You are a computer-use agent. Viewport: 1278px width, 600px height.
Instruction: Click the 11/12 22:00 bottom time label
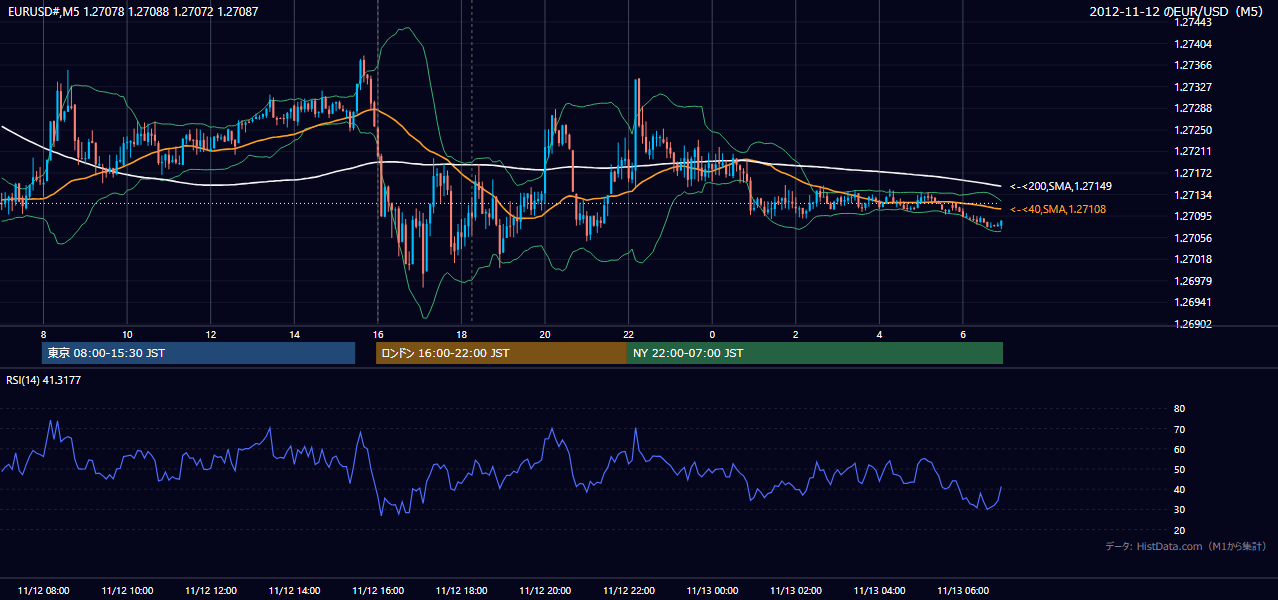(x=628, y=591)
